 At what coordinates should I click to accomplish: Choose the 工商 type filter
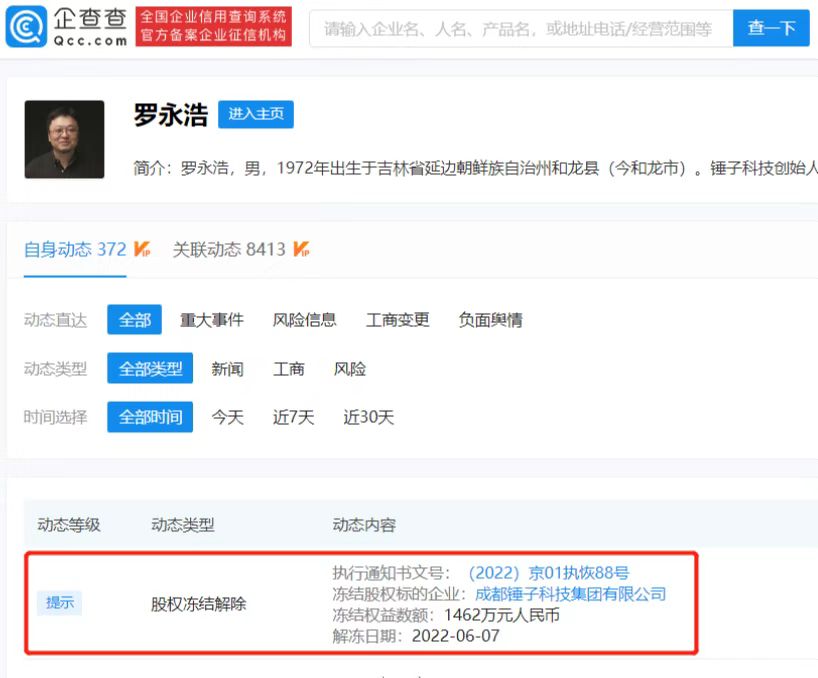tap(288, 369)
